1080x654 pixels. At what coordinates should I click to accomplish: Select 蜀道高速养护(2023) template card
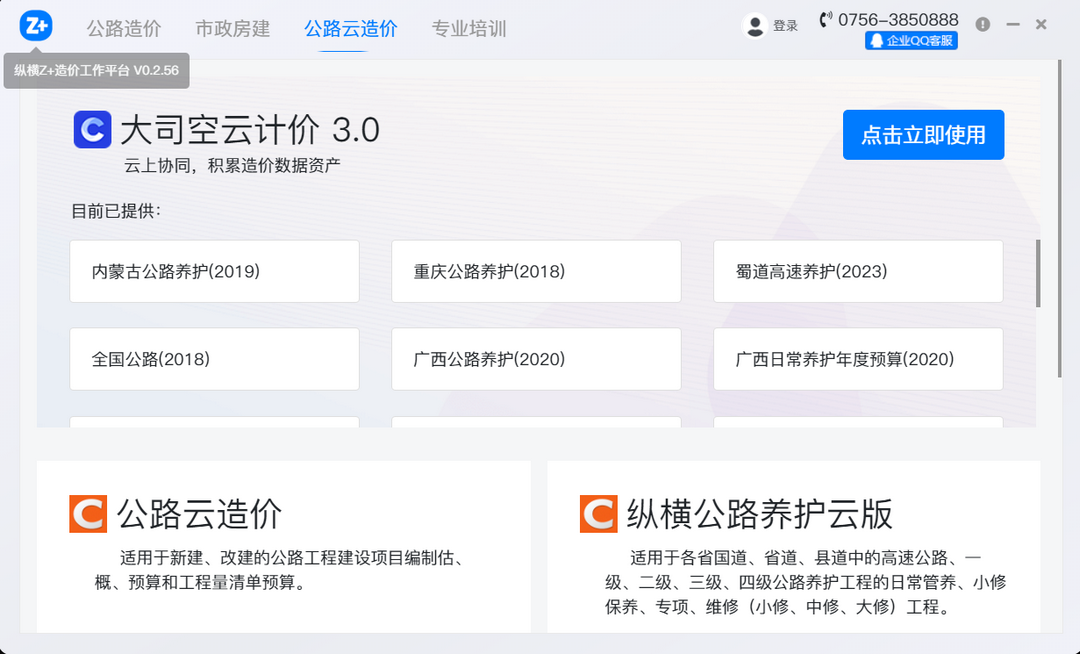[858, 271]
